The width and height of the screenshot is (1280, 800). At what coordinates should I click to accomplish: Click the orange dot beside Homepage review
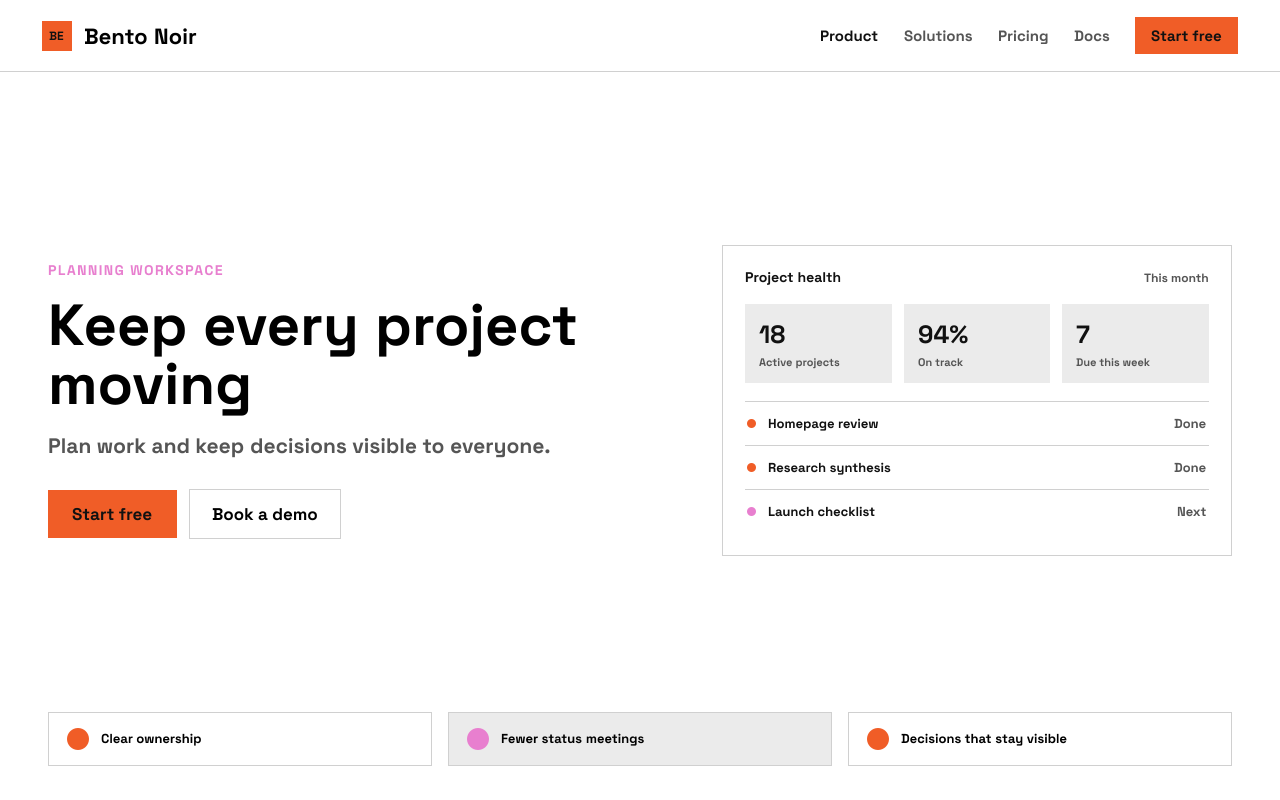point(752,424)
